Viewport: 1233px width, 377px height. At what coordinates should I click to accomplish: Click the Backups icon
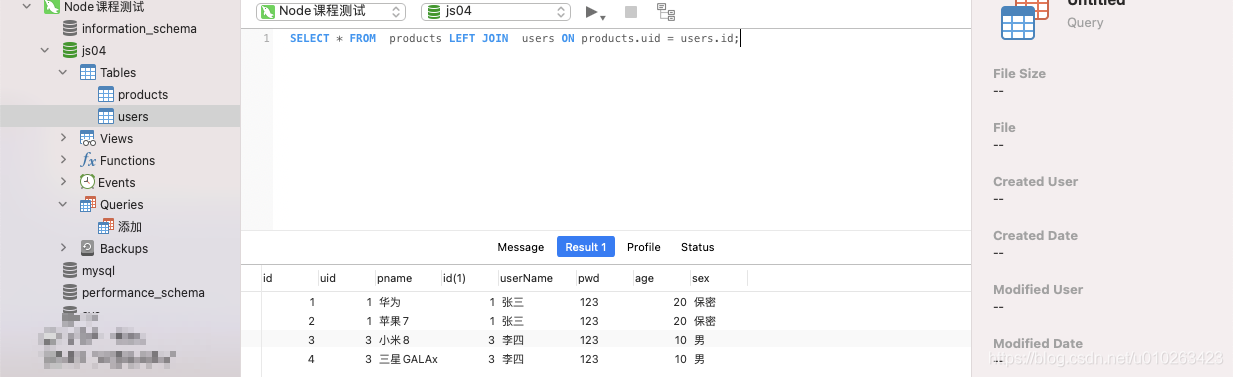pyautogui.click(x=88, y=249)
